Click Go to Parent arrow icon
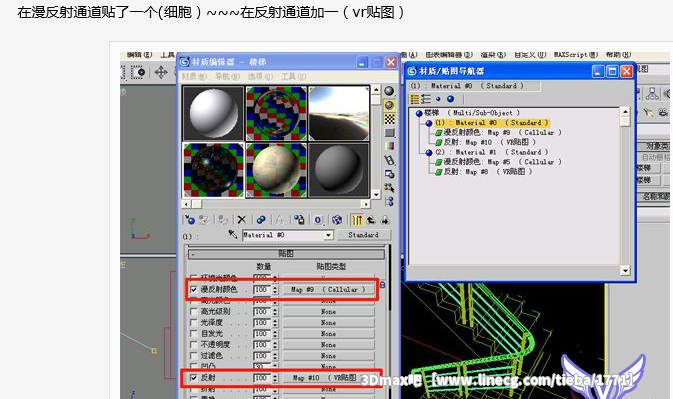This screenshot has height=399, width=673. (371, 220)
